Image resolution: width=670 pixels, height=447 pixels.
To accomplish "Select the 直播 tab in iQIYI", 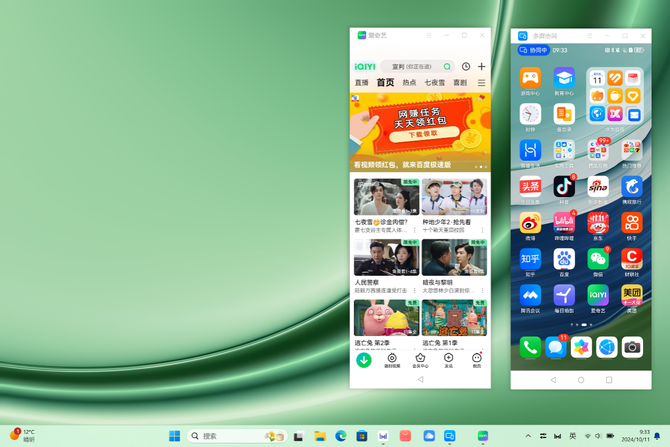I will point(362,83).
